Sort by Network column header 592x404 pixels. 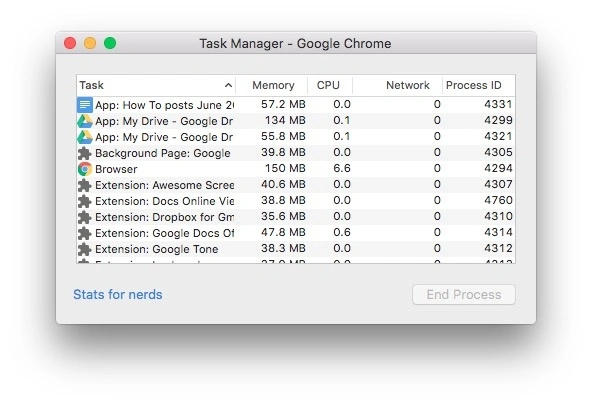(x=408, y=85)
